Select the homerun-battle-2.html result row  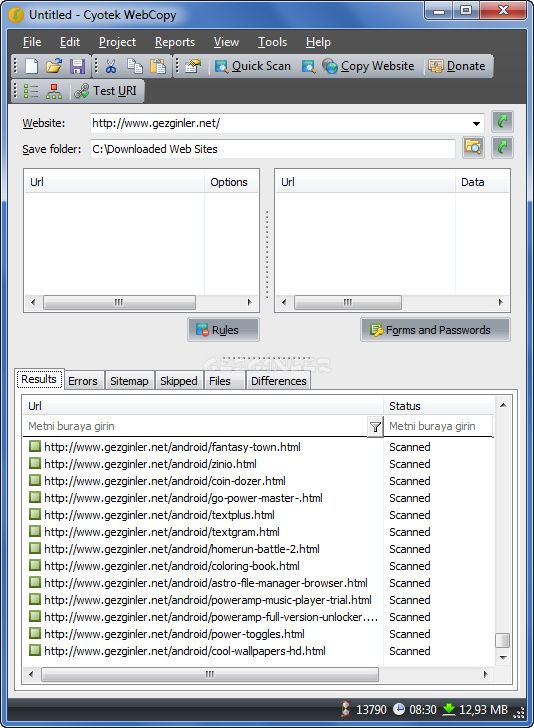[258, 549]
